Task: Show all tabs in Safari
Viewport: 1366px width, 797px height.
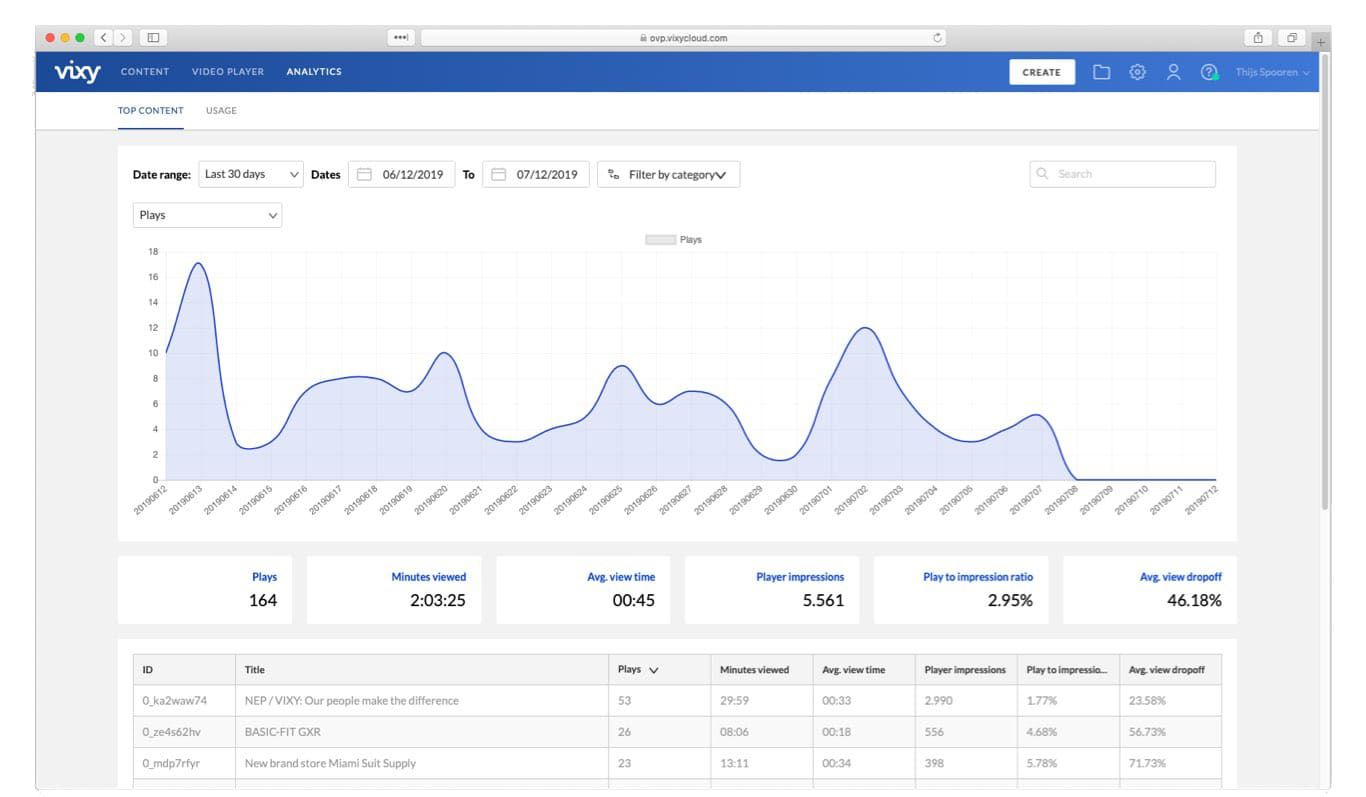Action: click(x=1292, y=38)
